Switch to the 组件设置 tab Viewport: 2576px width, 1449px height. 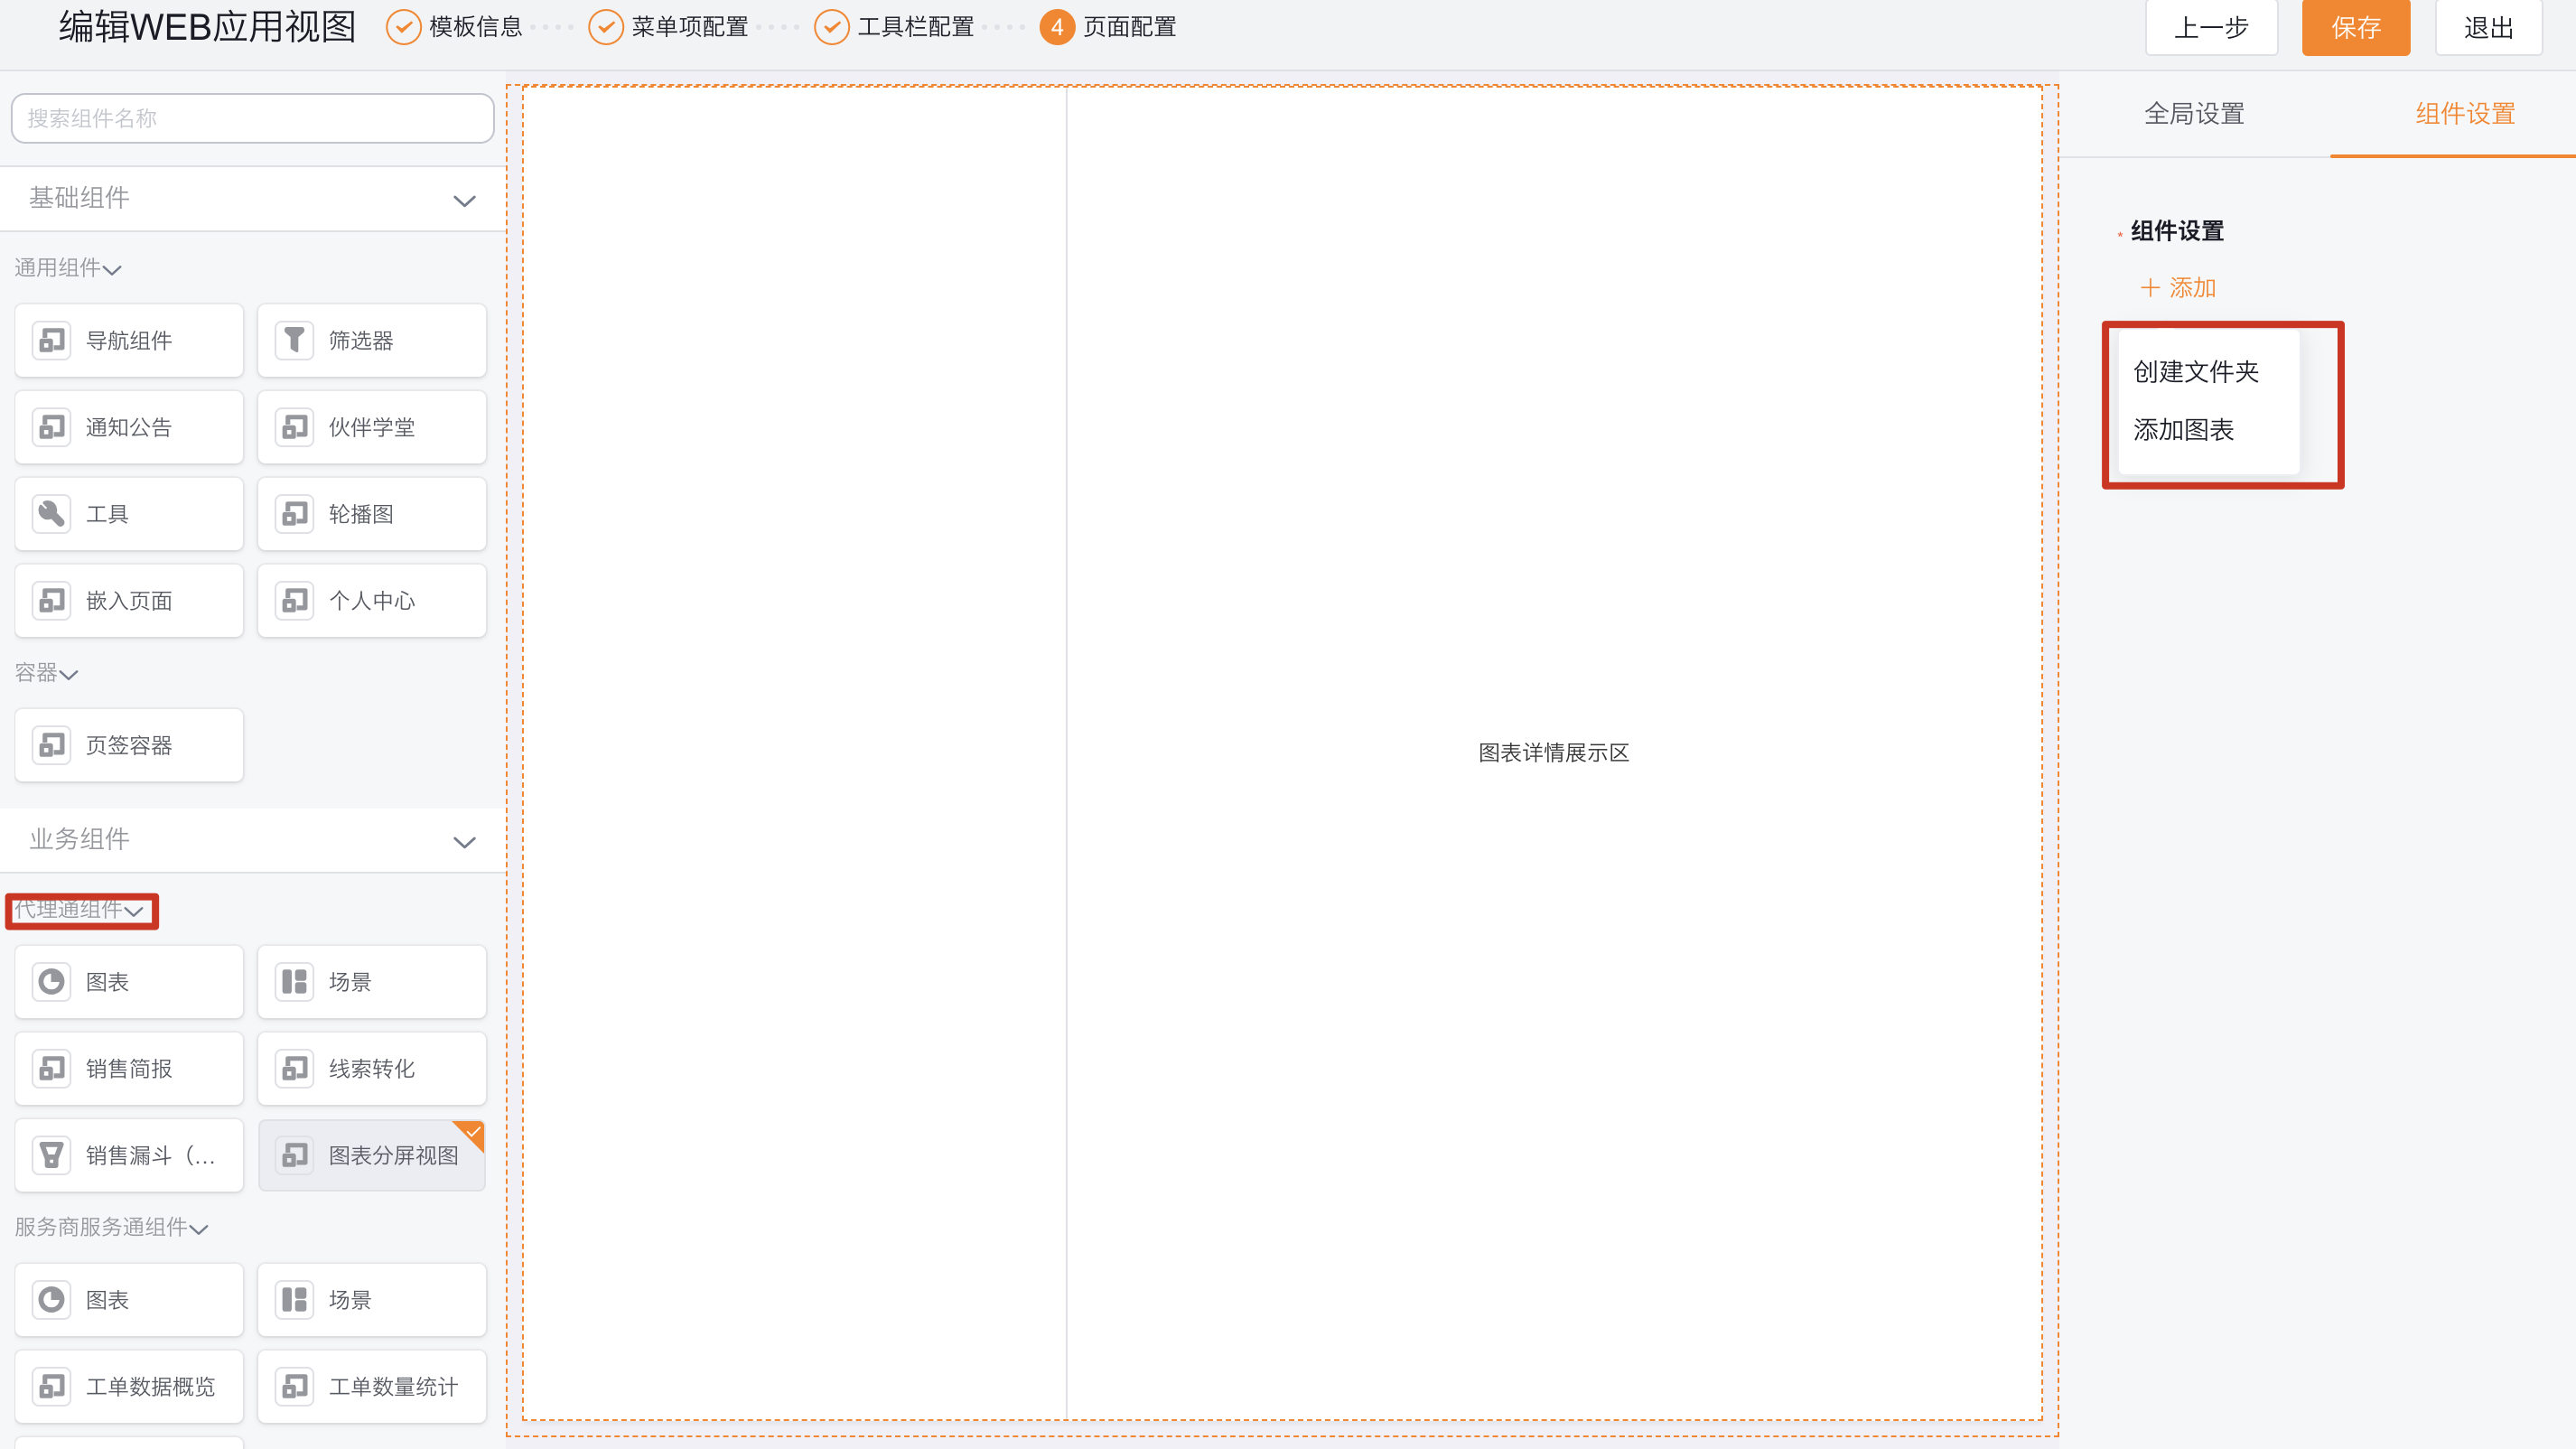2465,114
